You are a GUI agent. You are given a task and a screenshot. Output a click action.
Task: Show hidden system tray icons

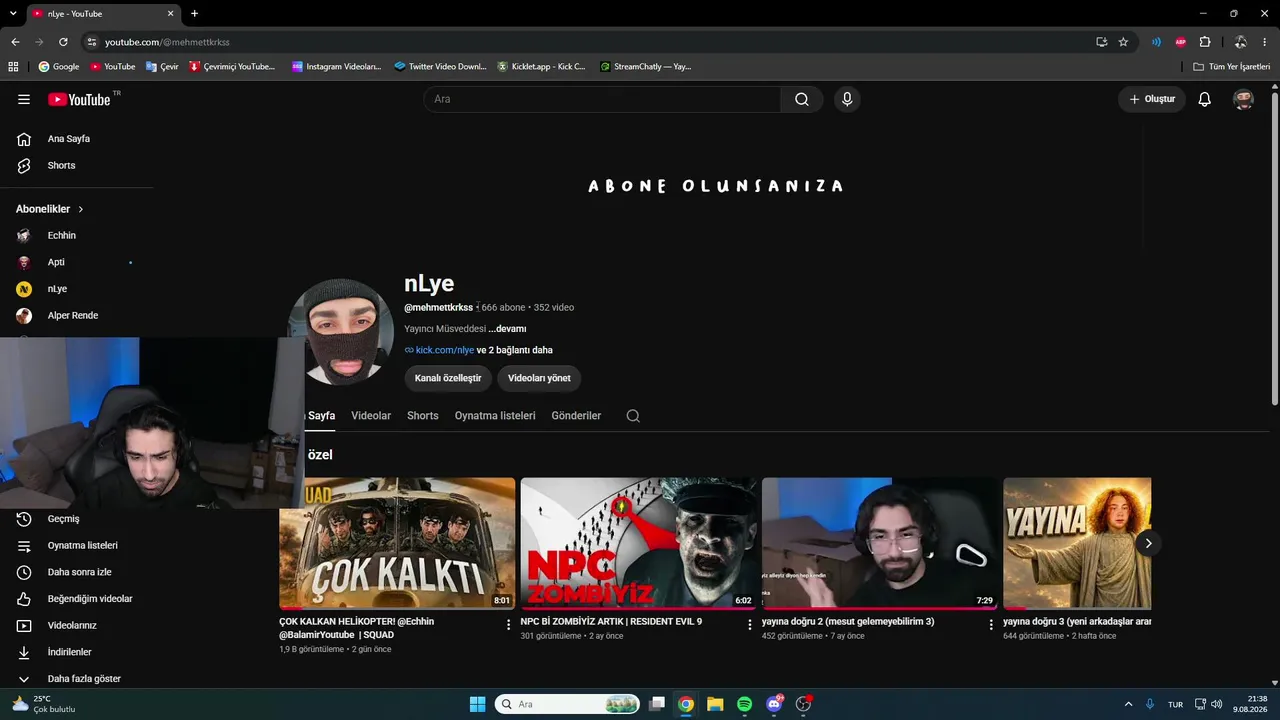[1128, 704]
